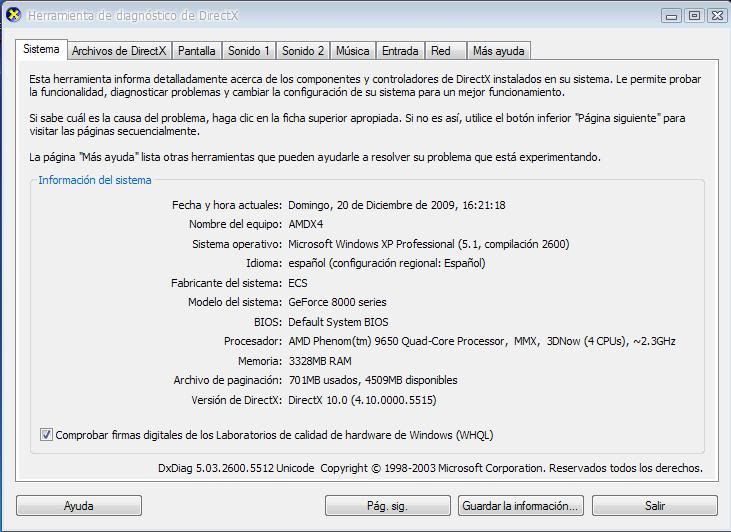
Task: Click Guardar la información button
Action: (x=520, y=506)
